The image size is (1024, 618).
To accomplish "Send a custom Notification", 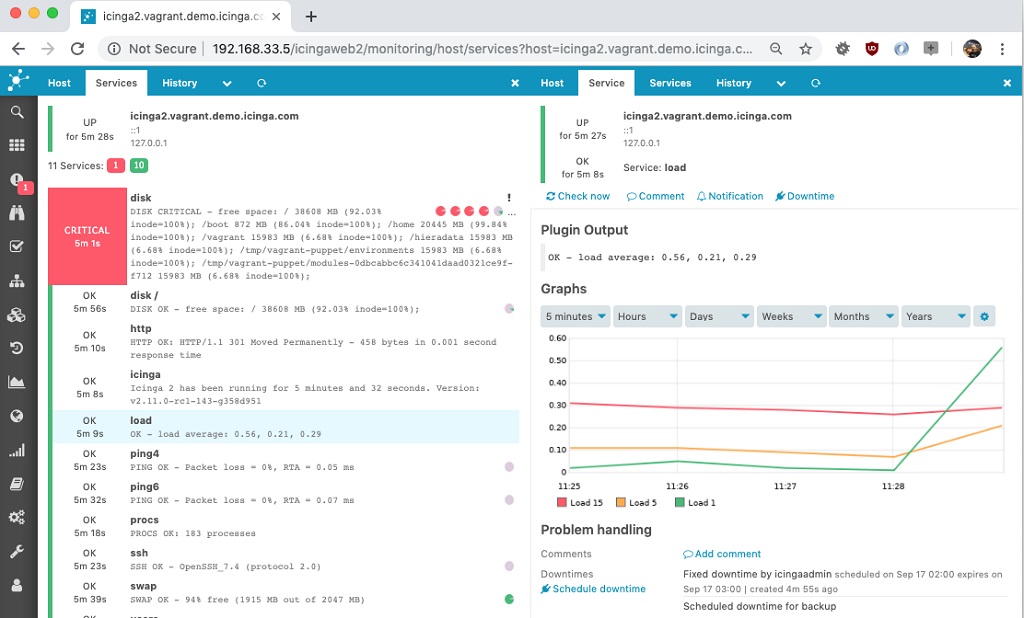I will [x=729, y=196].
